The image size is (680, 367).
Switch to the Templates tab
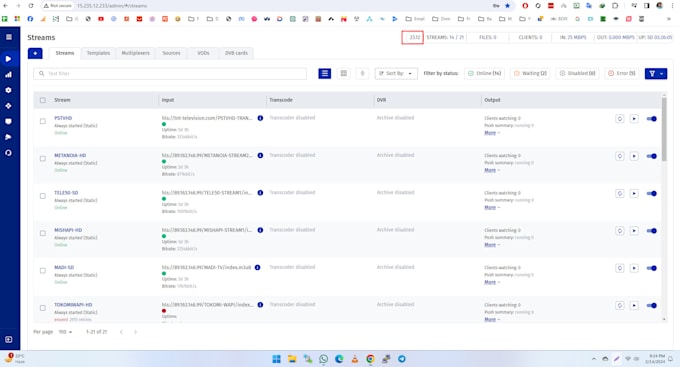98,53
